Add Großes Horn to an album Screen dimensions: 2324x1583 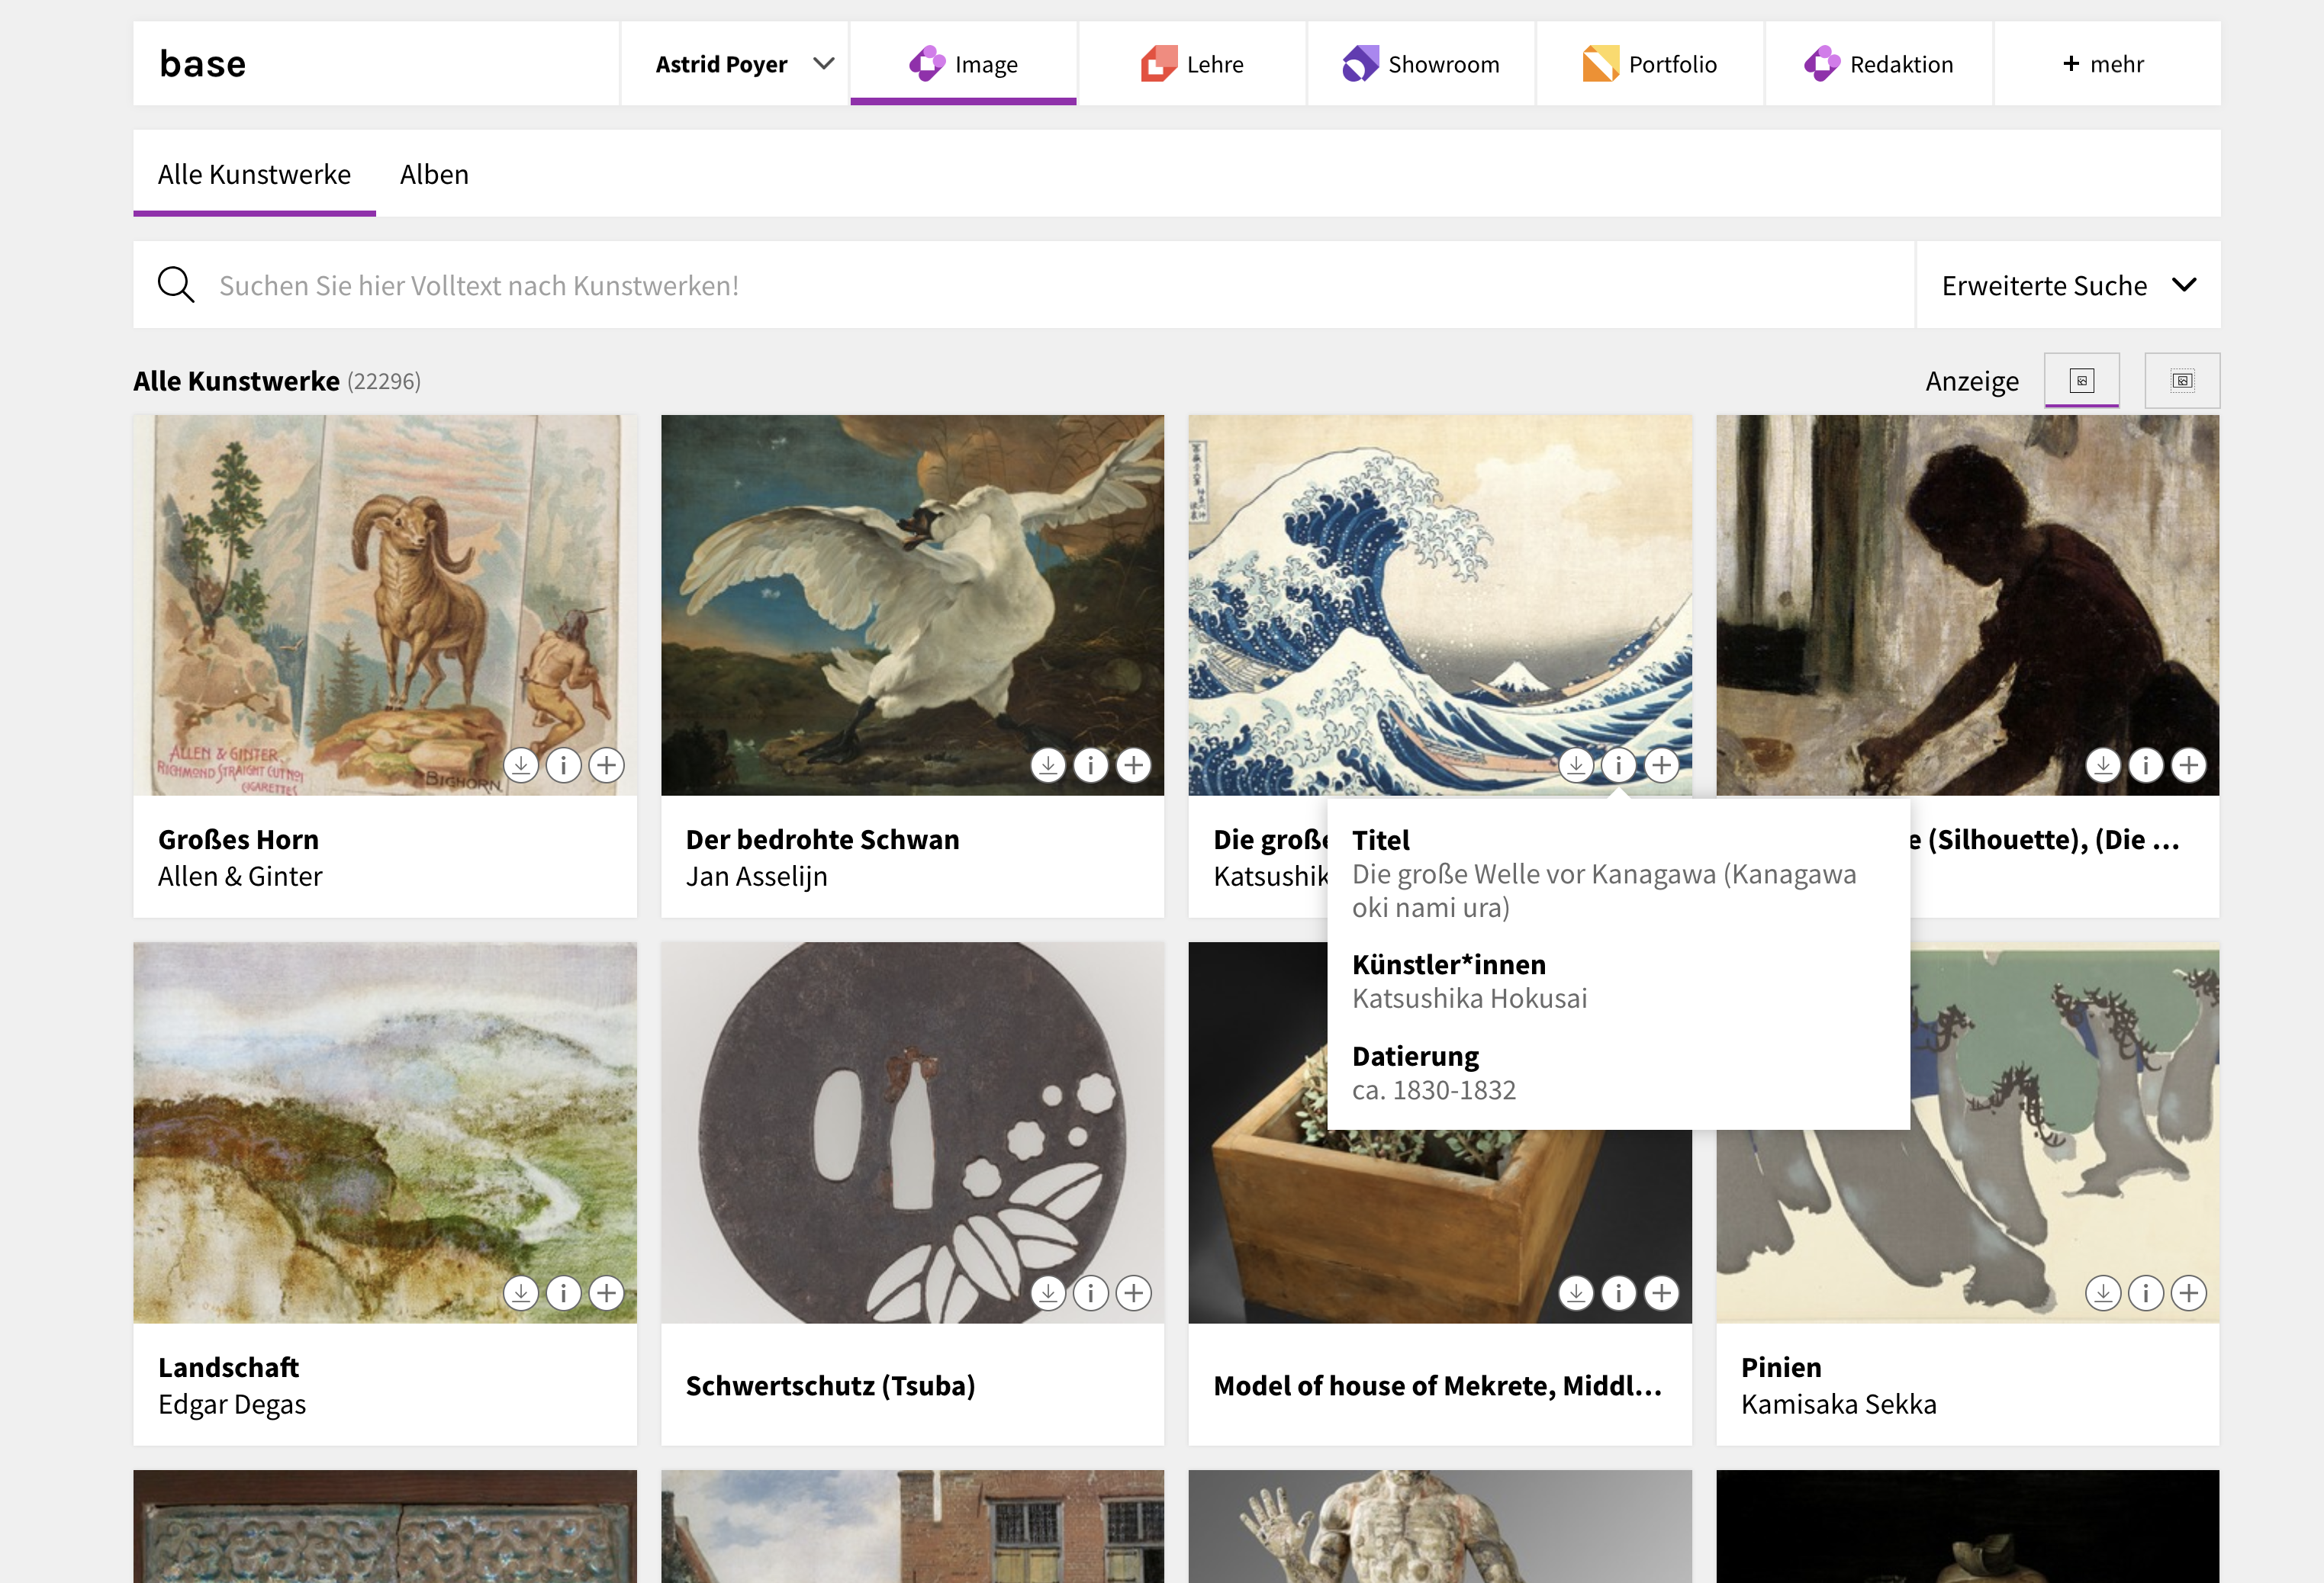pos(606,765)
